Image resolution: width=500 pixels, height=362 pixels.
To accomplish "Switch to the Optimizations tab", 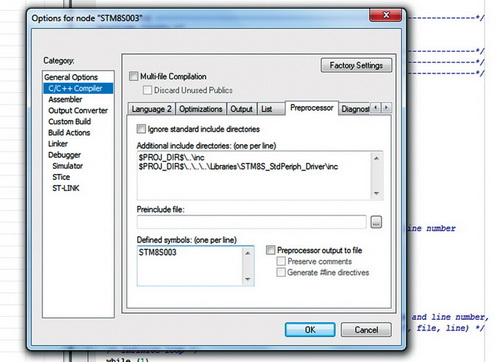I will click(201, 109).
